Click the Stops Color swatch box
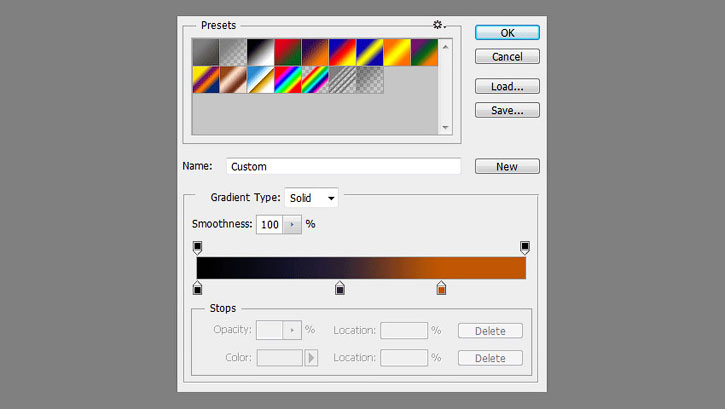This screenshot has width=725, height=409. coord(280,358)
